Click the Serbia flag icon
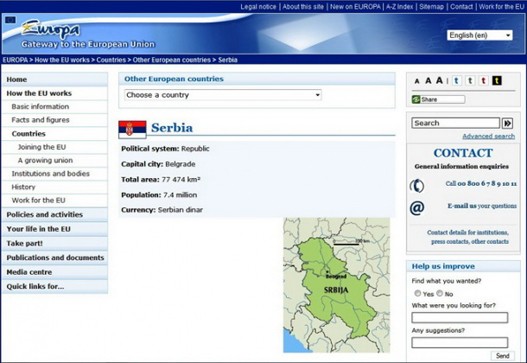527x363 pixels. (132, 129)
